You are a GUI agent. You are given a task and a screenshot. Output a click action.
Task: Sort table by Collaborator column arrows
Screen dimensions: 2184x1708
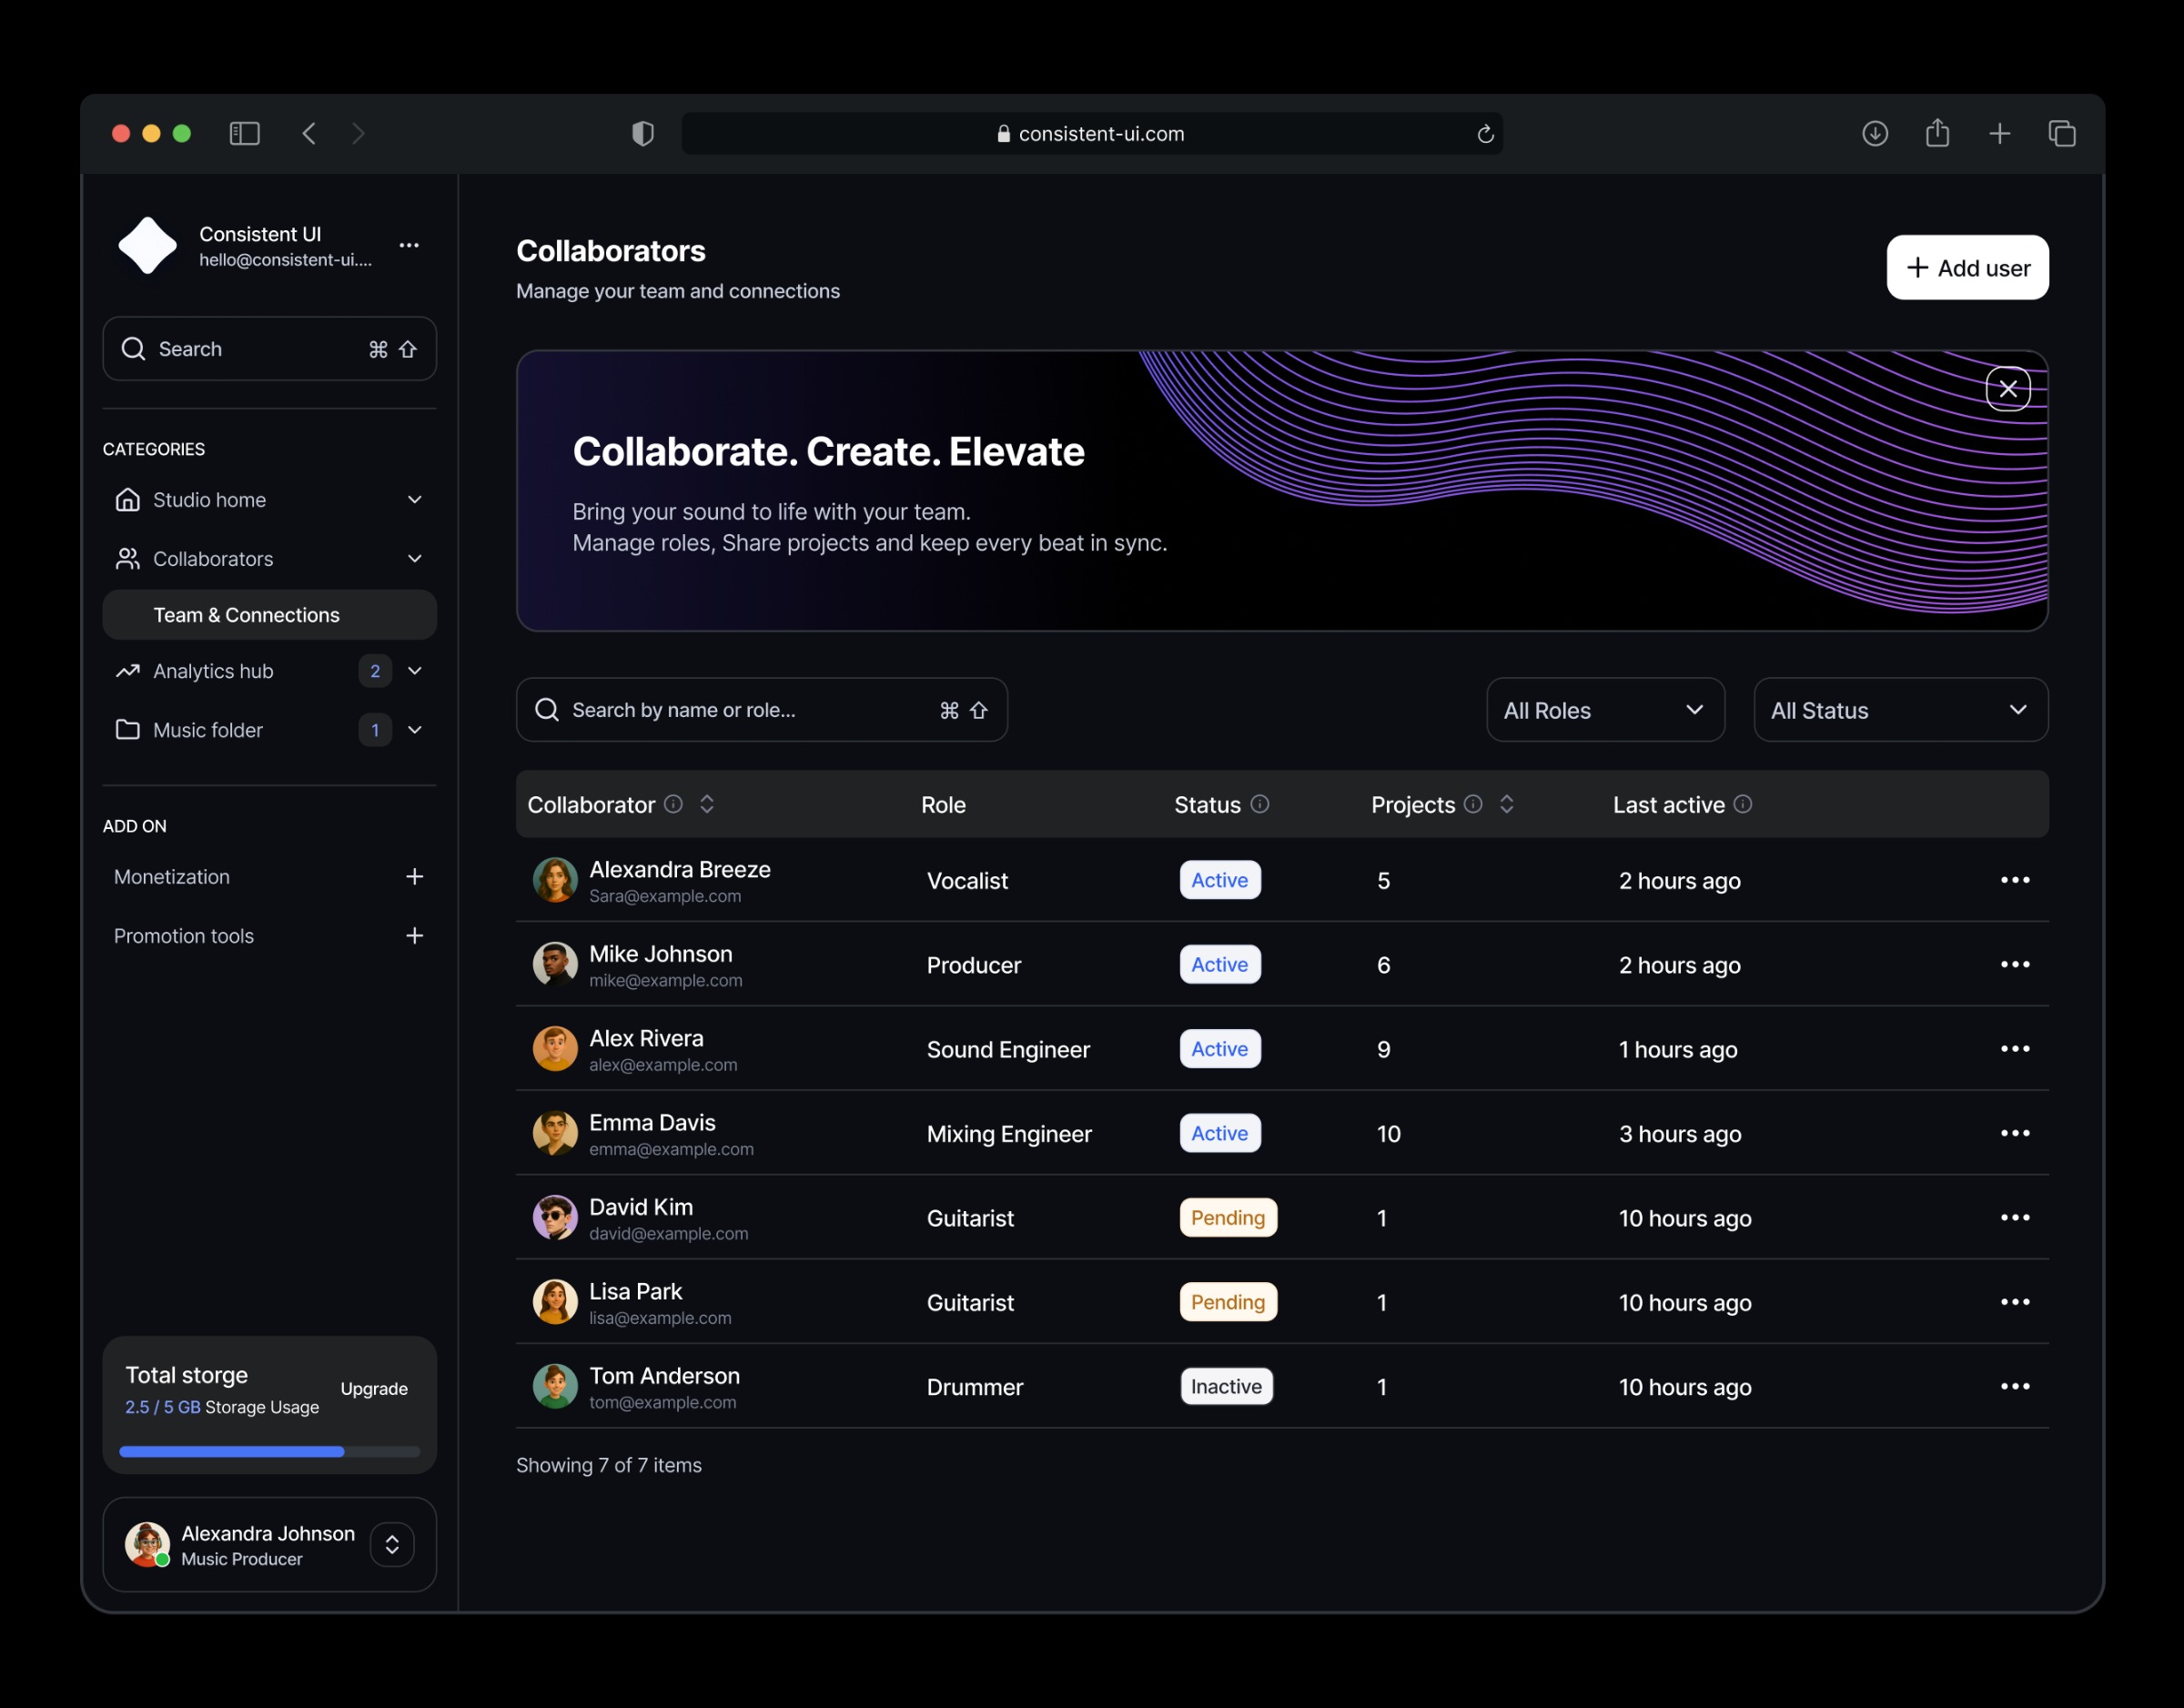(707, 804)
